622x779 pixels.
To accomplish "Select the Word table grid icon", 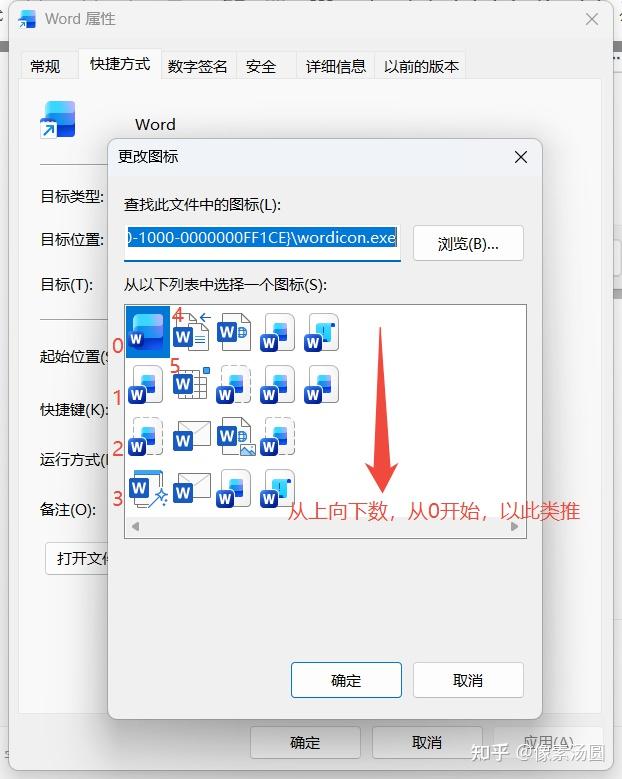I will [191, 384].
